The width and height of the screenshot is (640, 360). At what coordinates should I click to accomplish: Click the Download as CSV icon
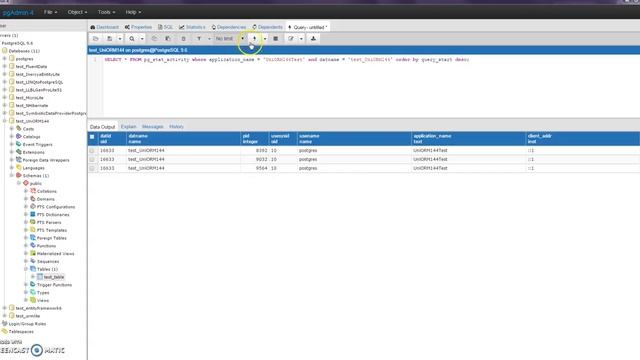tap(313, 39)
